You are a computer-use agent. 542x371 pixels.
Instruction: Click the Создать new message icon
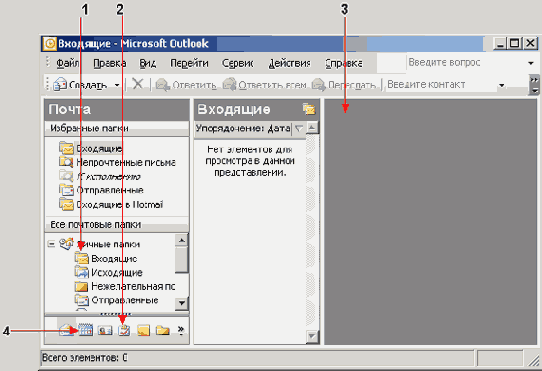point(60,84)
